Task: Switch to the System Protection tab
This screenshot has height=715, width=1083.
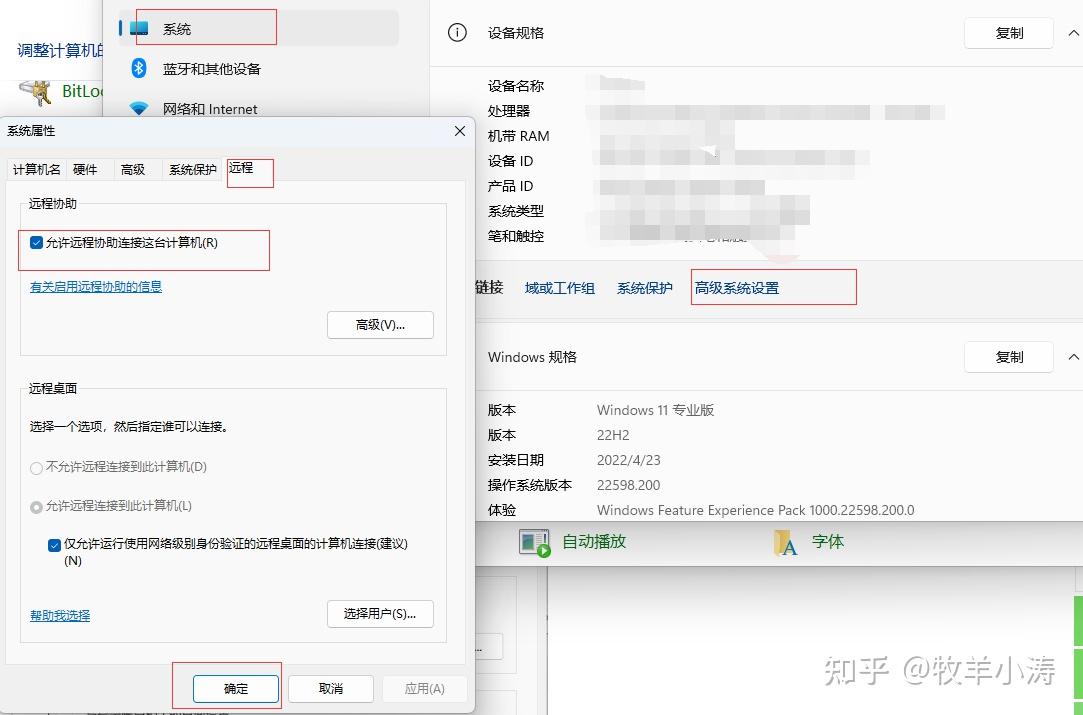Action: pyautogui.click(x=192, y=170)
